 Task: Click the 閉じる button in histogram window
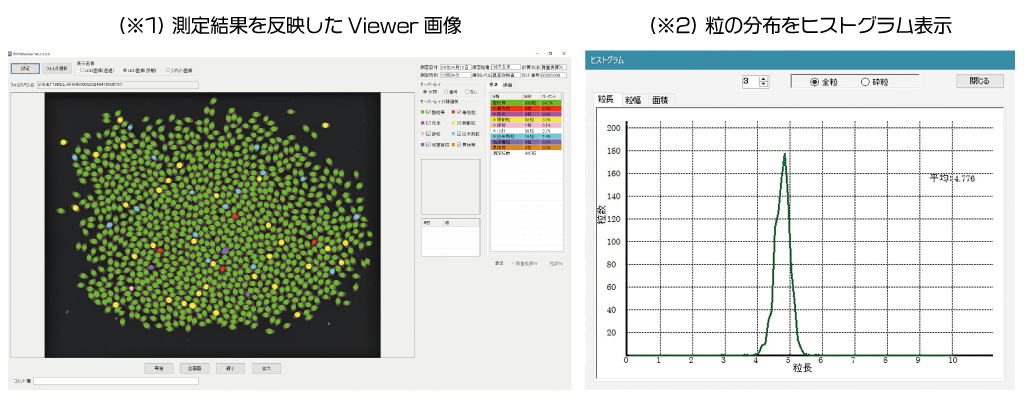[979, 81]
